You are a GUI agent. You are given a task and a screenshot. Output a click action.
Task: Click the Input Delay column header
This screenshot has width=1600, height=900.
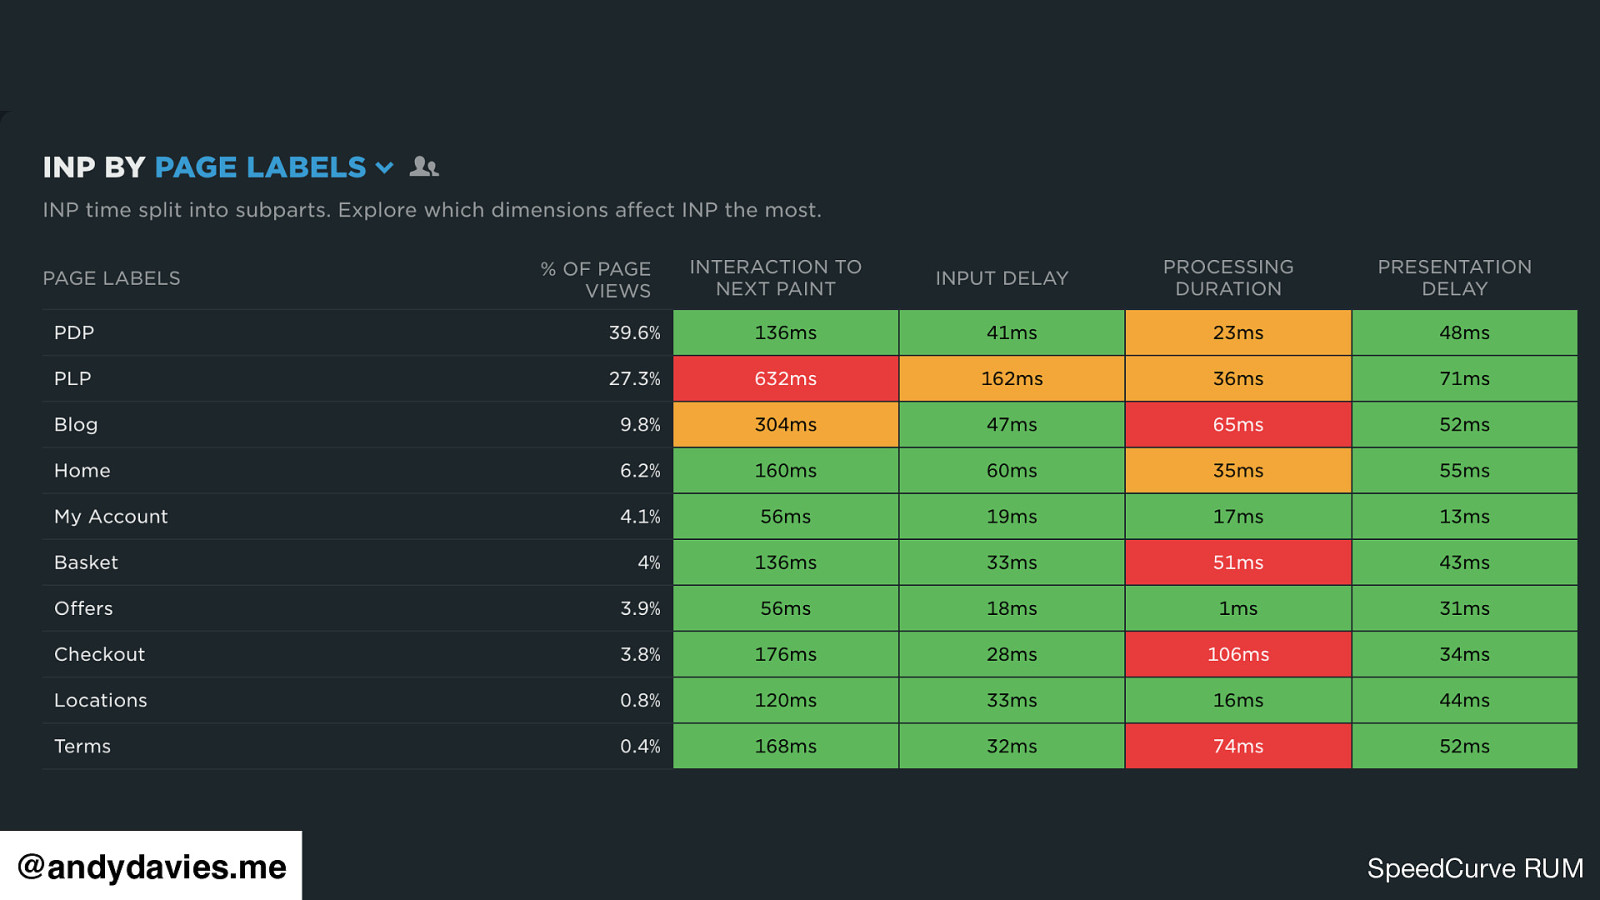pos(1001,278)
